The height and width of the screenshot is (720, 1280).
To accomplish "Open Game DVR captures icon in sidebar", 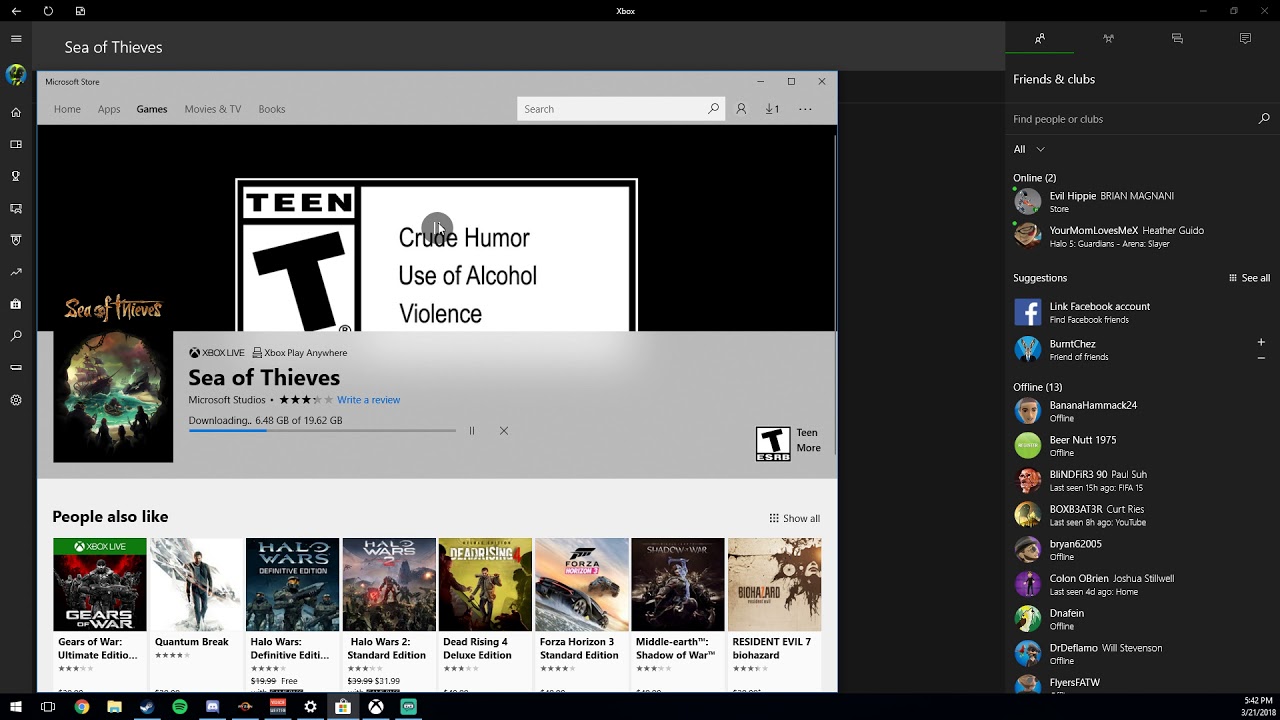I will [x=16, y=208].
